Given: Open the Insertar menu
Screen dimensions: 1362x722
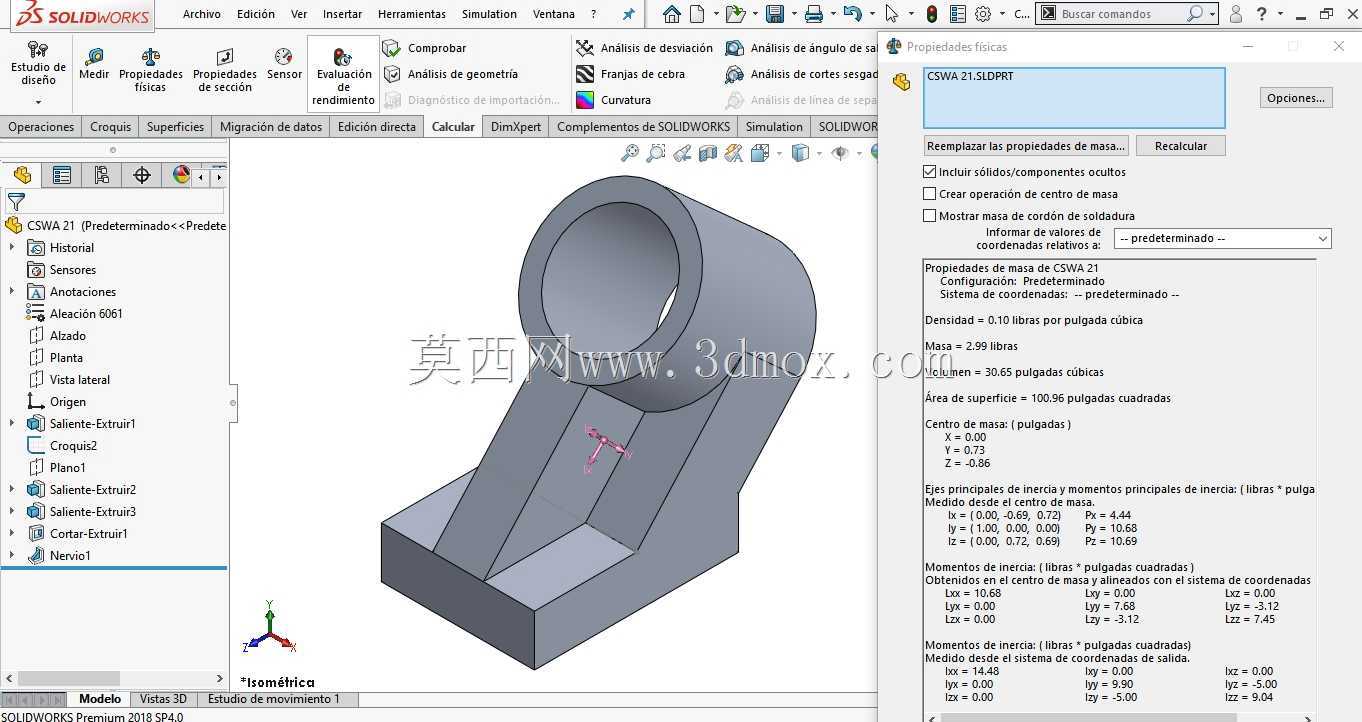Looking at the screenshot, I should (343, 14).
